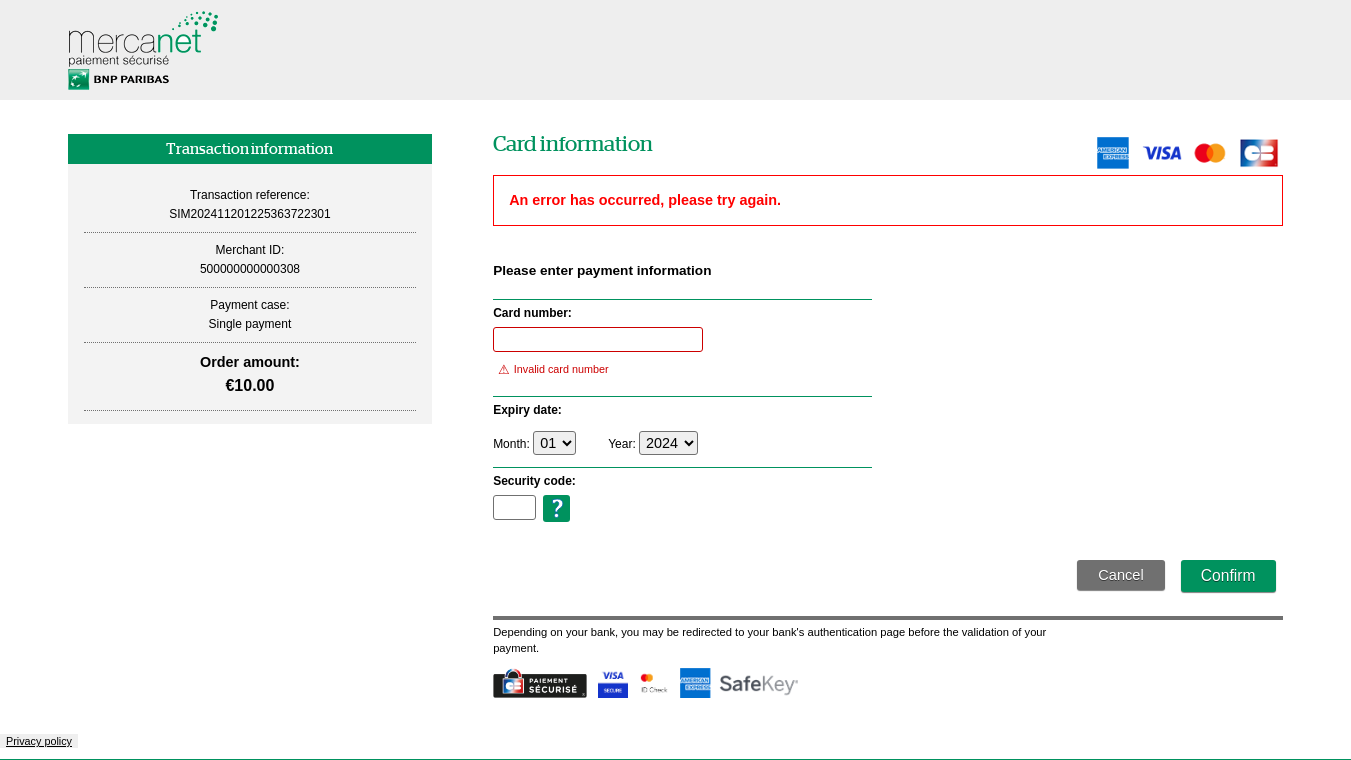Screen dimensions: 1351x760
Task: Click the Mastercard logo near top right
Action: coord(1209,153)
